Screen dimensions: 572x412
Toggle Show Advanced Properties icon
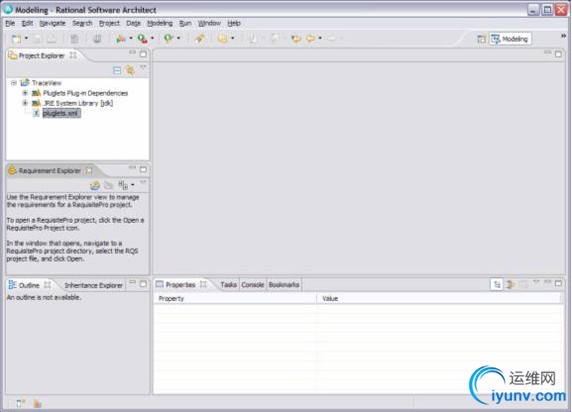tap(510, 284)
